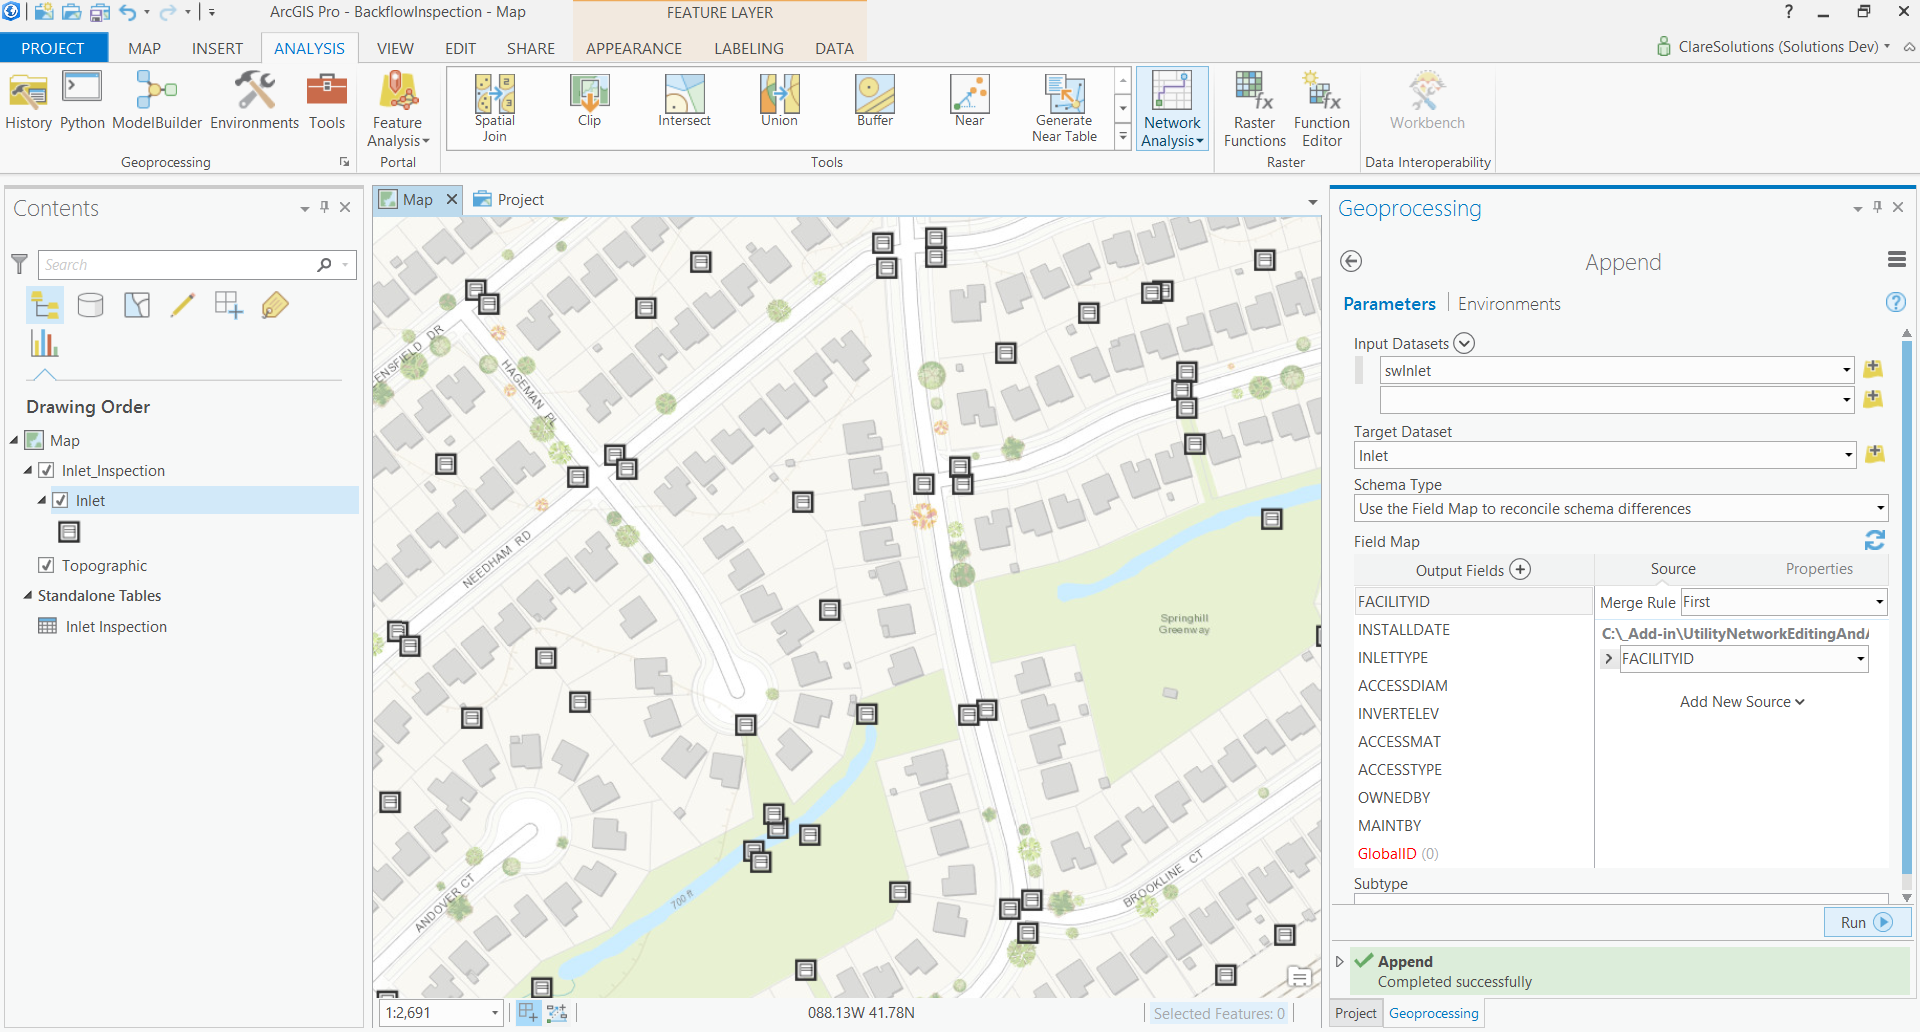Open the Function Editor
This screenshot has width=1920, height=1032.
tap(1322, 109)
